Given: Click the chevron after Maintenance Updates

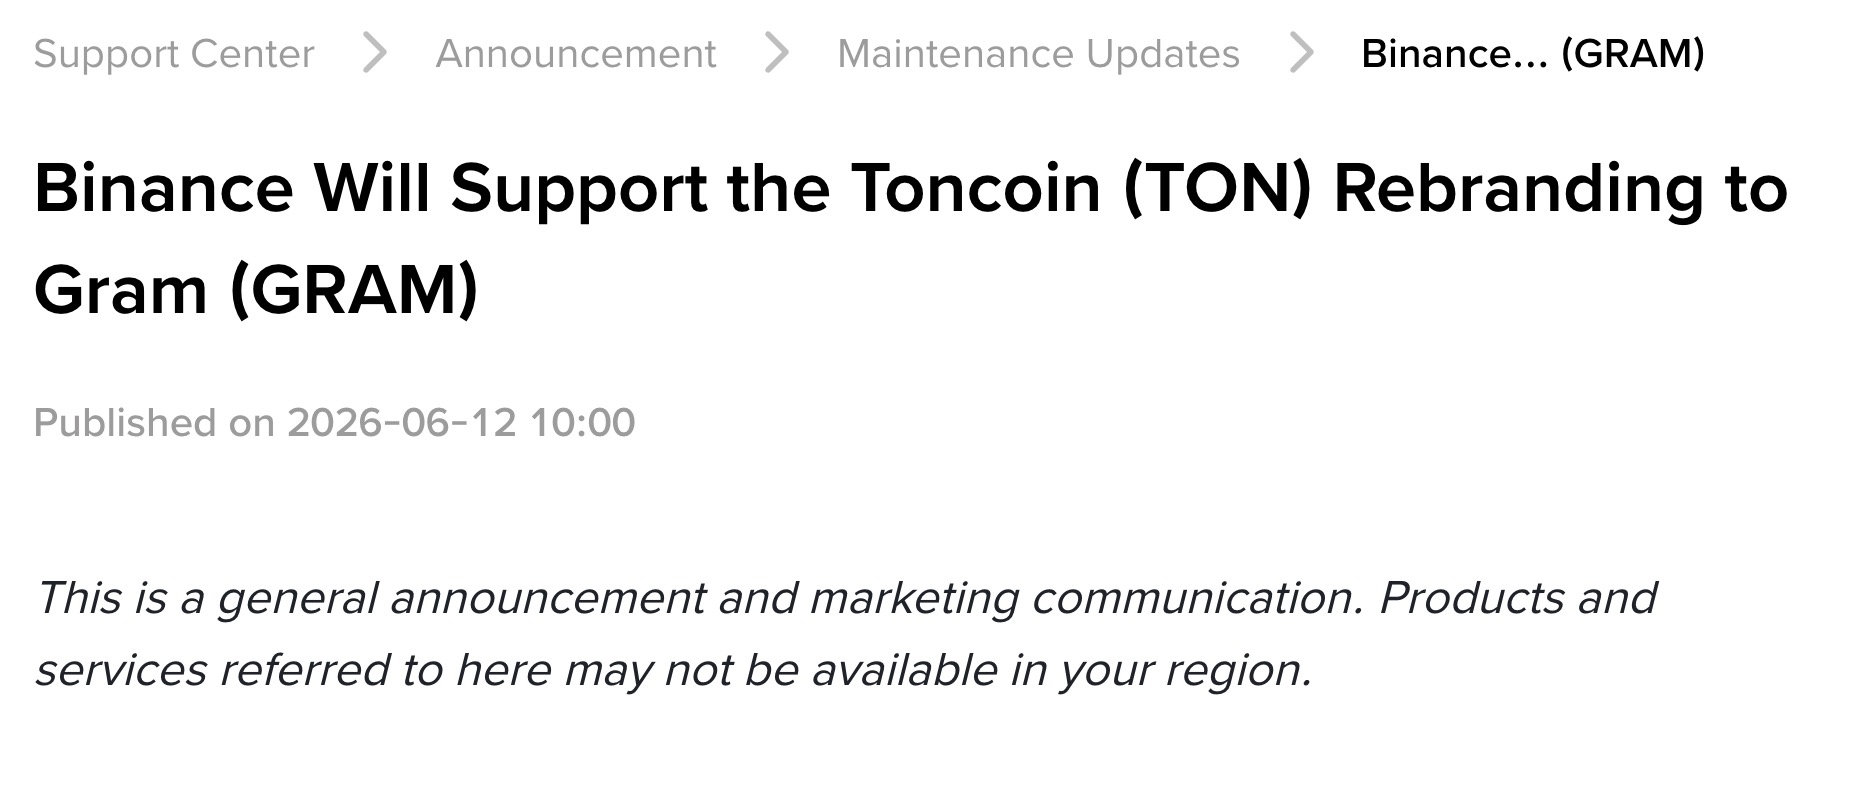Looking at the screenshot, I should [1301, 53].
